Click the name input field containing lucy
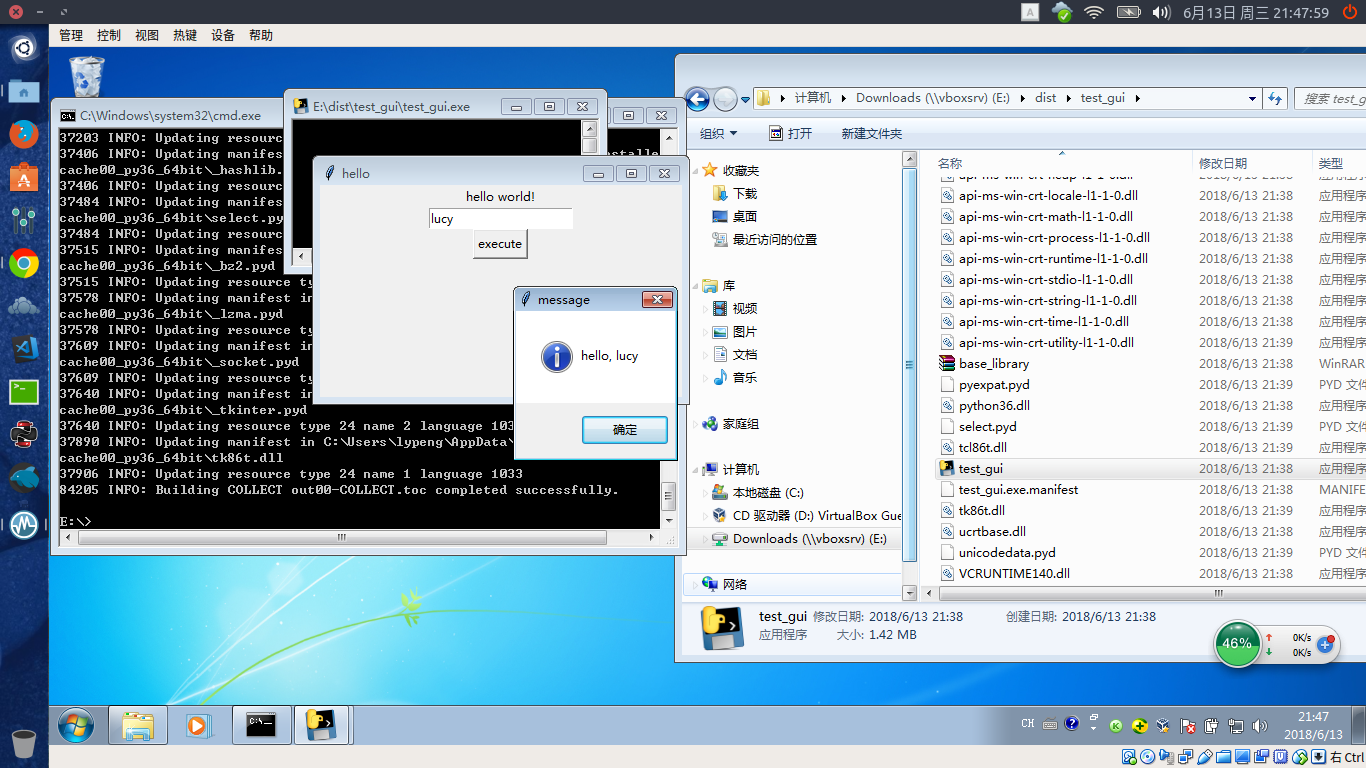 [x=500, y=219]
